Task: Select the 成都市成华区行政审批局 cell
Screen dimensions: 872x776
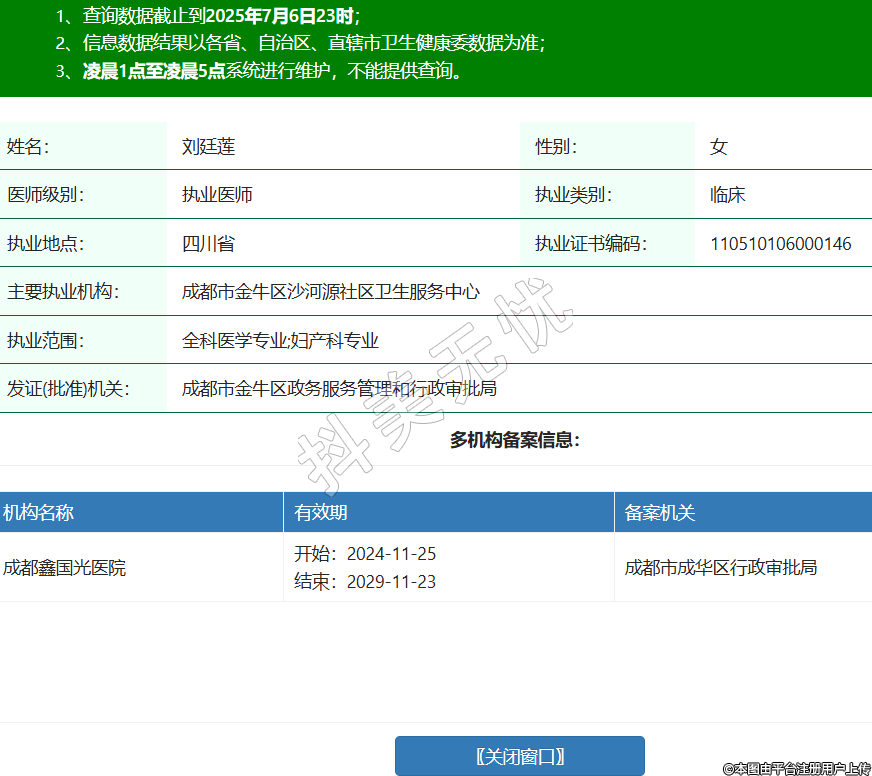Action: (721, 568)
